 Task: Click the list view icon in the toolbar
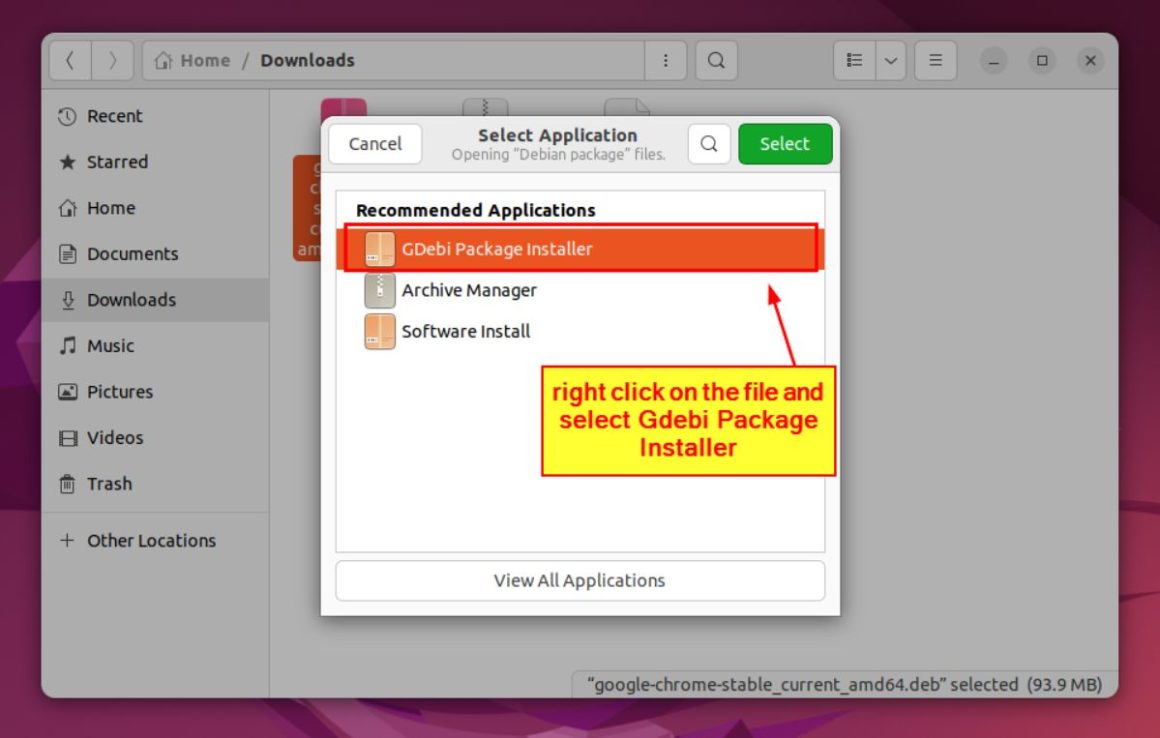click(x=855, y=60)
